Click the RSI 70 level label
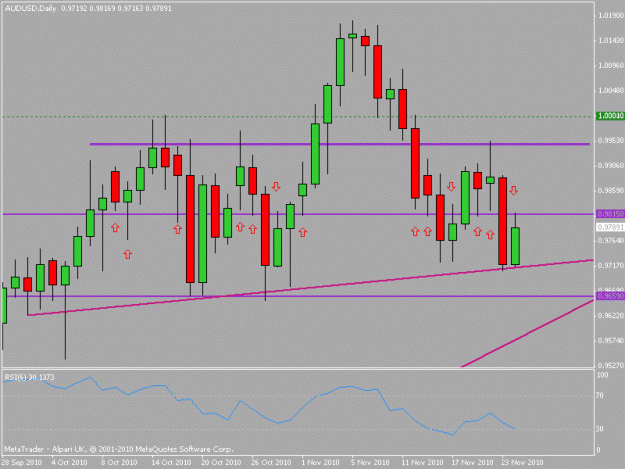The height and width of the screenshot is (469, 625). click(600, 396)
